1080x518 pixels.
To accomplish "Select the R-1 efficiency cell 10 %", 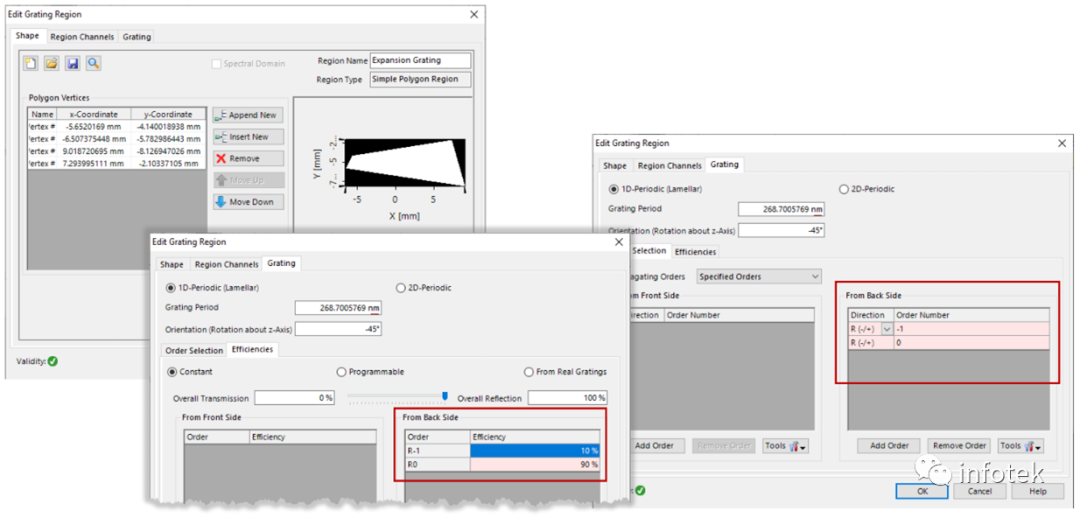I will (534, 450).
